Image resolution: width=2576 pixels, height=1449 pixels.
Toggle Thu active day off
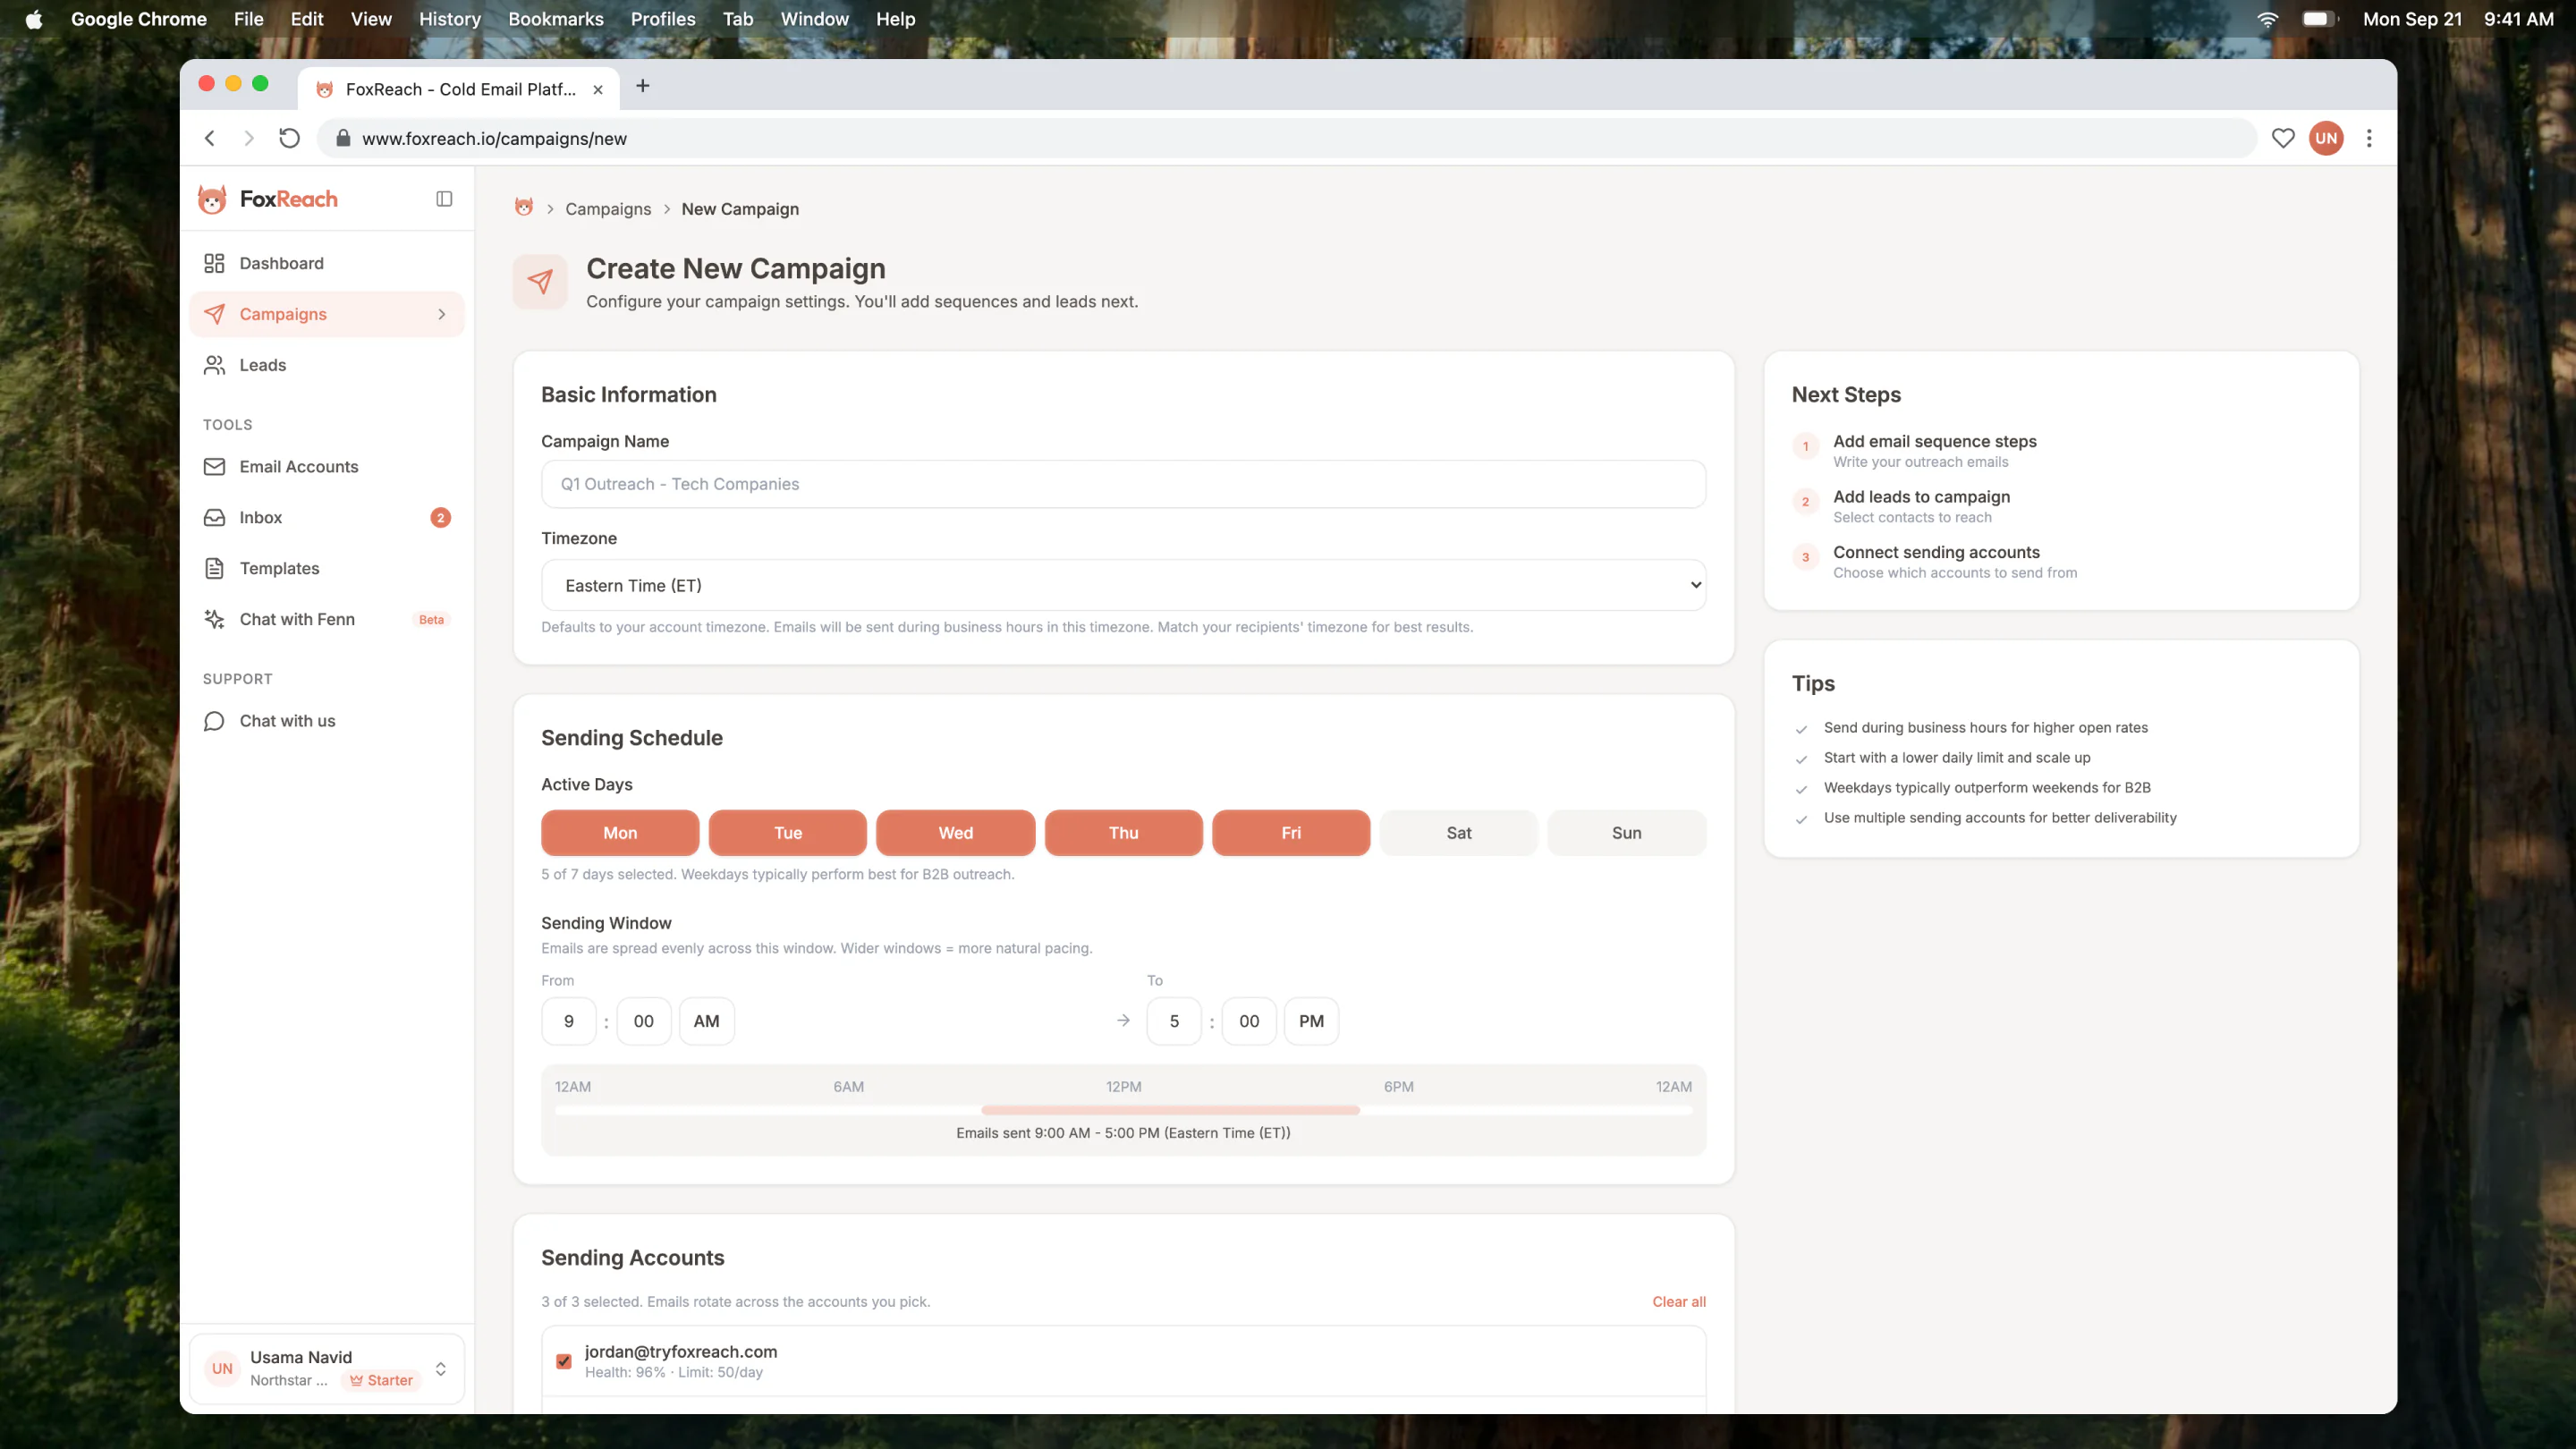click(1123, 833)
